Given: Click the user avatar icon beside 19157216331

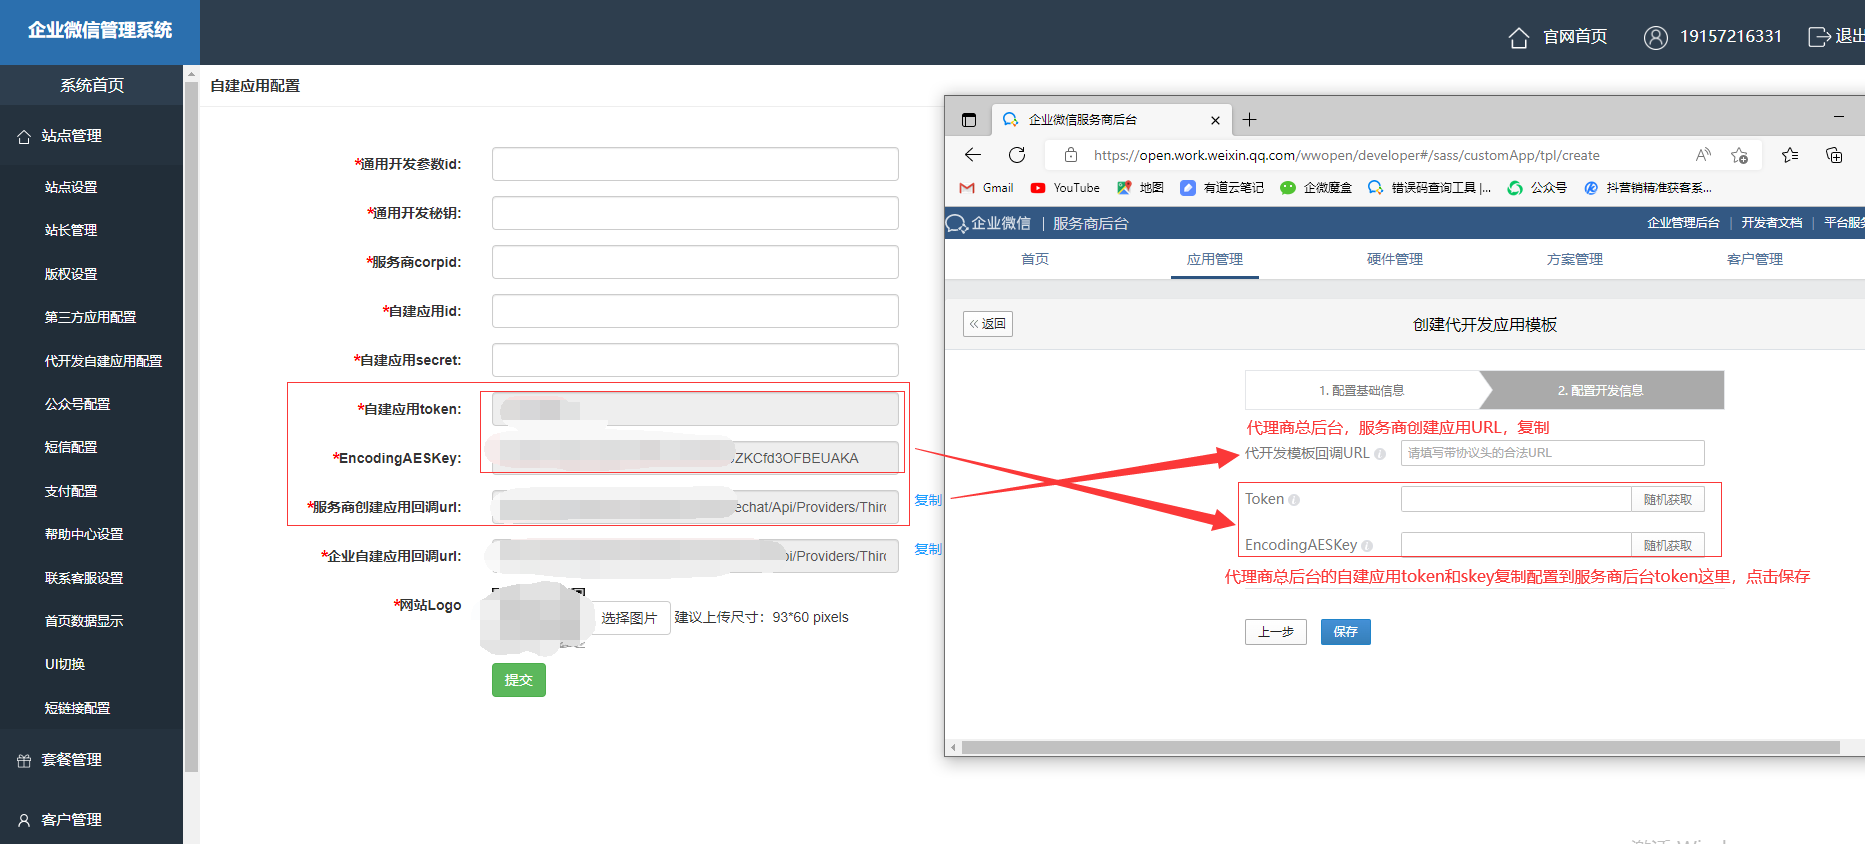Looking at the screenshot, I should (x=1656, y=37).
